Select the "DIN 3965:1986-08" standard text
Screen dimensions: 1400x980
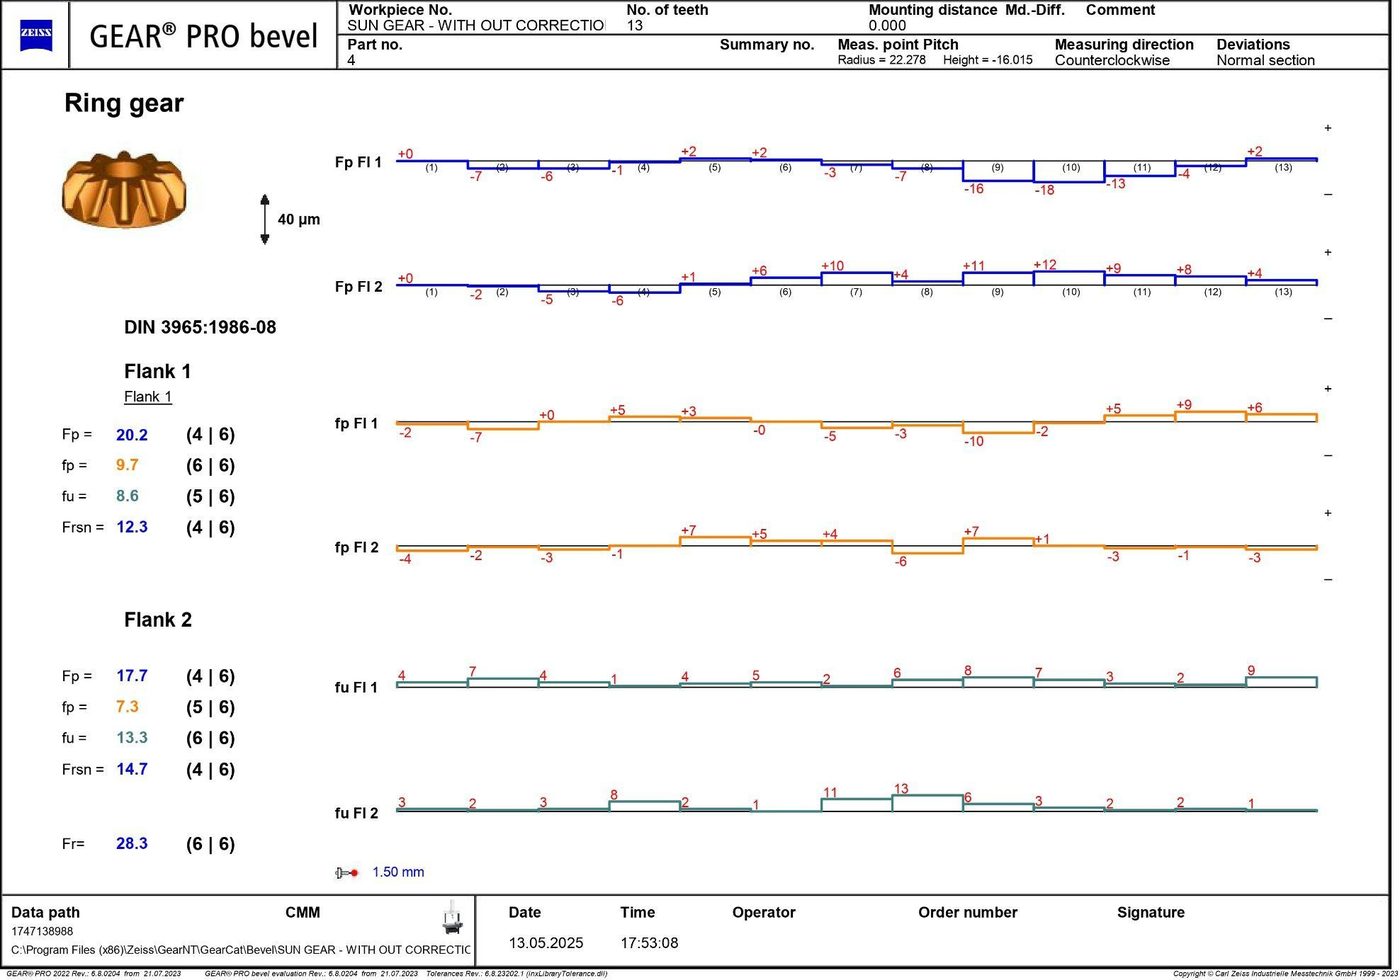pyautogui.click(x=200, y=327)
